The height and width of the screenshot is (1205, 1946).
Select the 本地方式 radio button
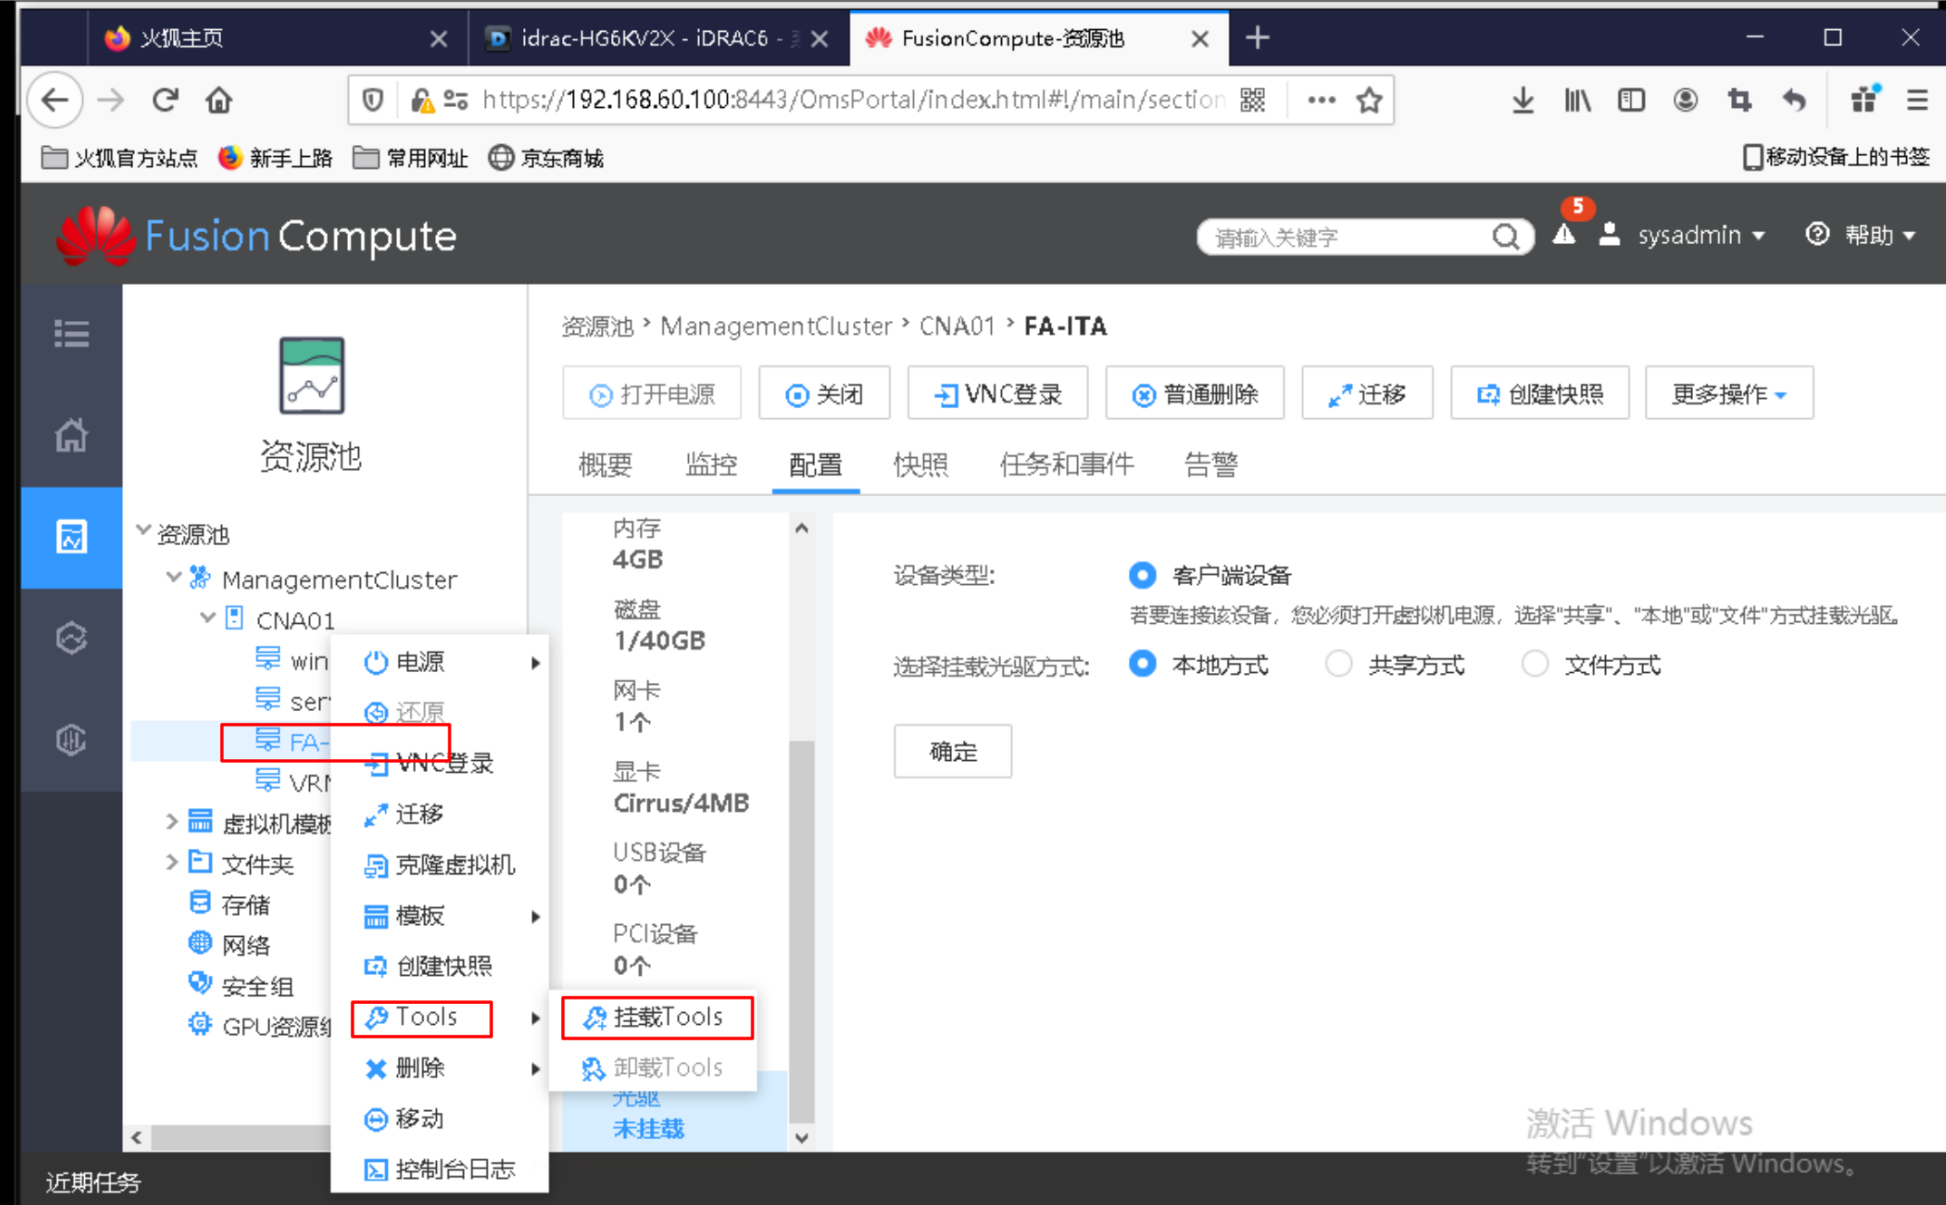pyautogui.click(x=1142, y=664)
